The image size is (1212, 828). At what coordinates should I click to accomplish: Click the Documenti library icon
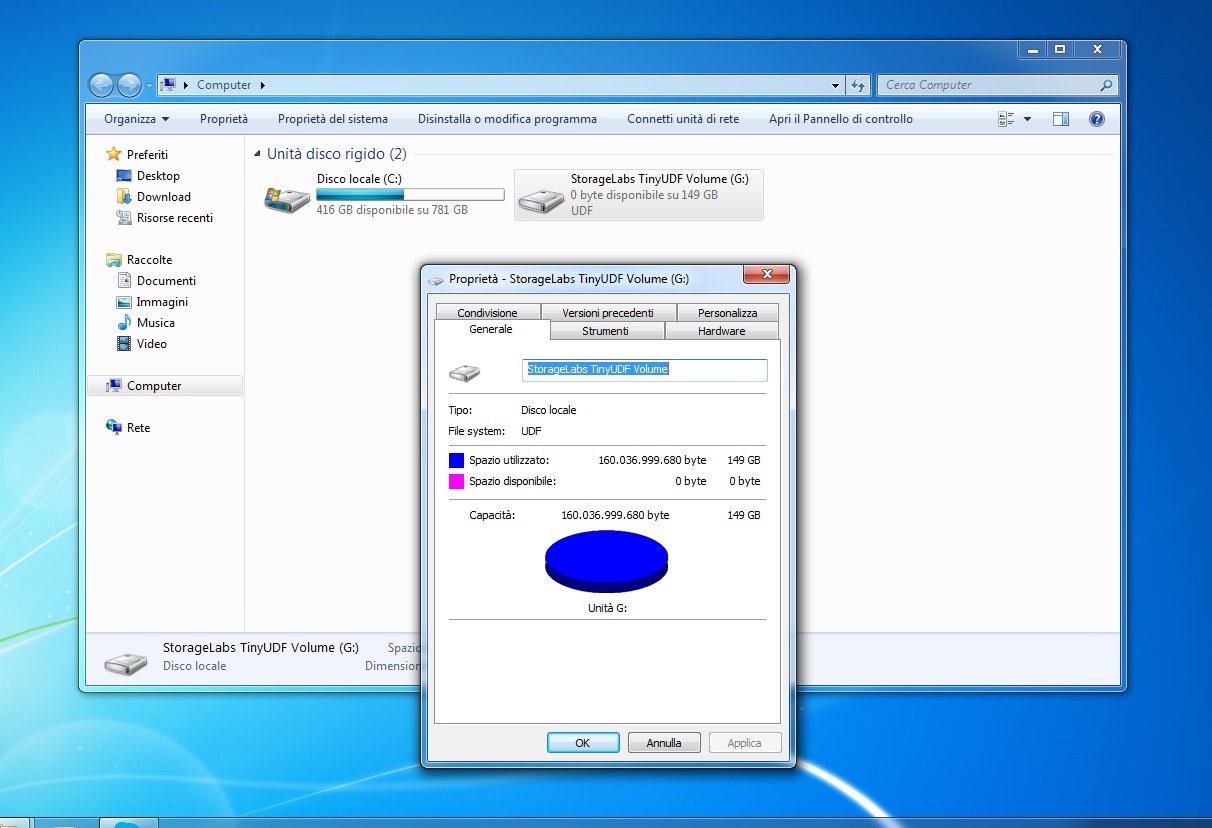[124, 281]
